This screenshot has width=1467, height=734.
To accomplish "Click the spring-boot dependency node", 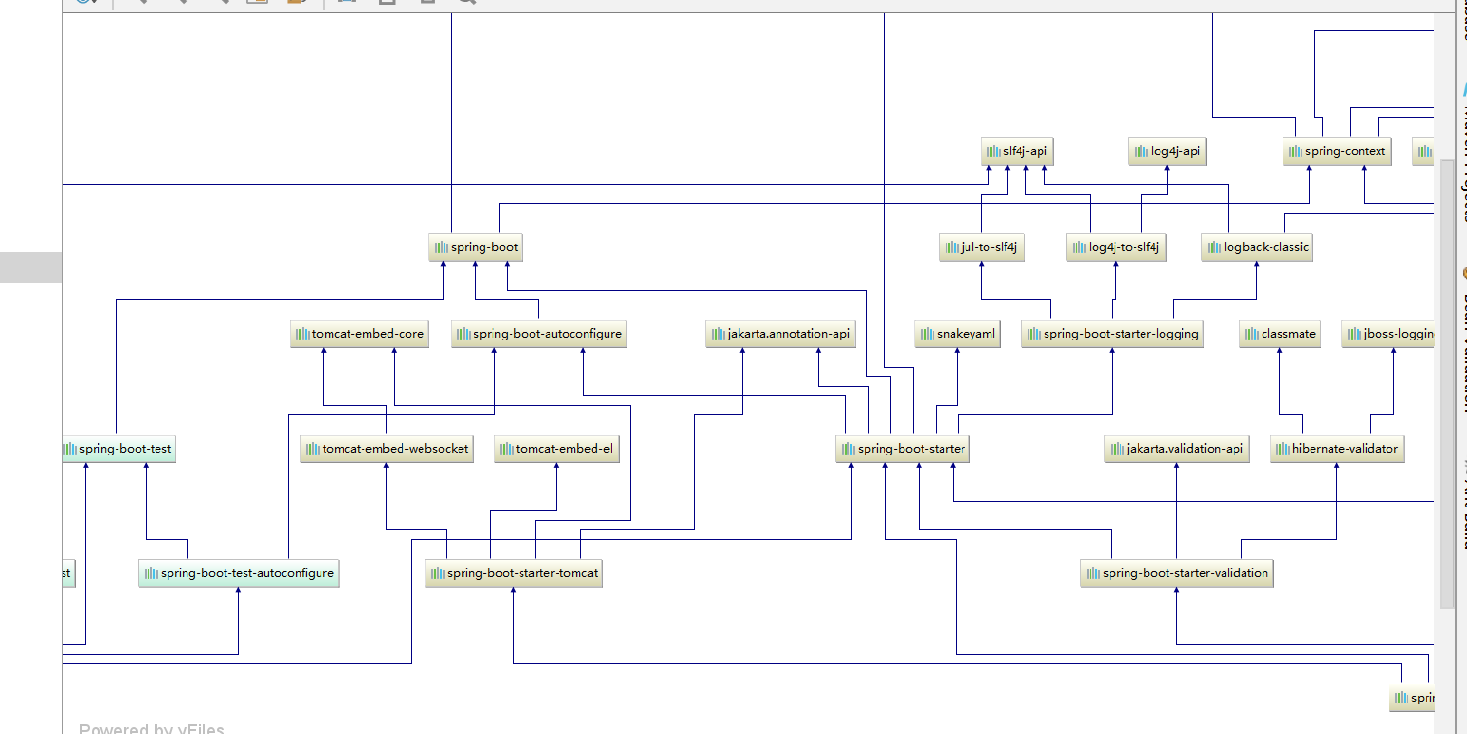I will (x=475, y=247).
